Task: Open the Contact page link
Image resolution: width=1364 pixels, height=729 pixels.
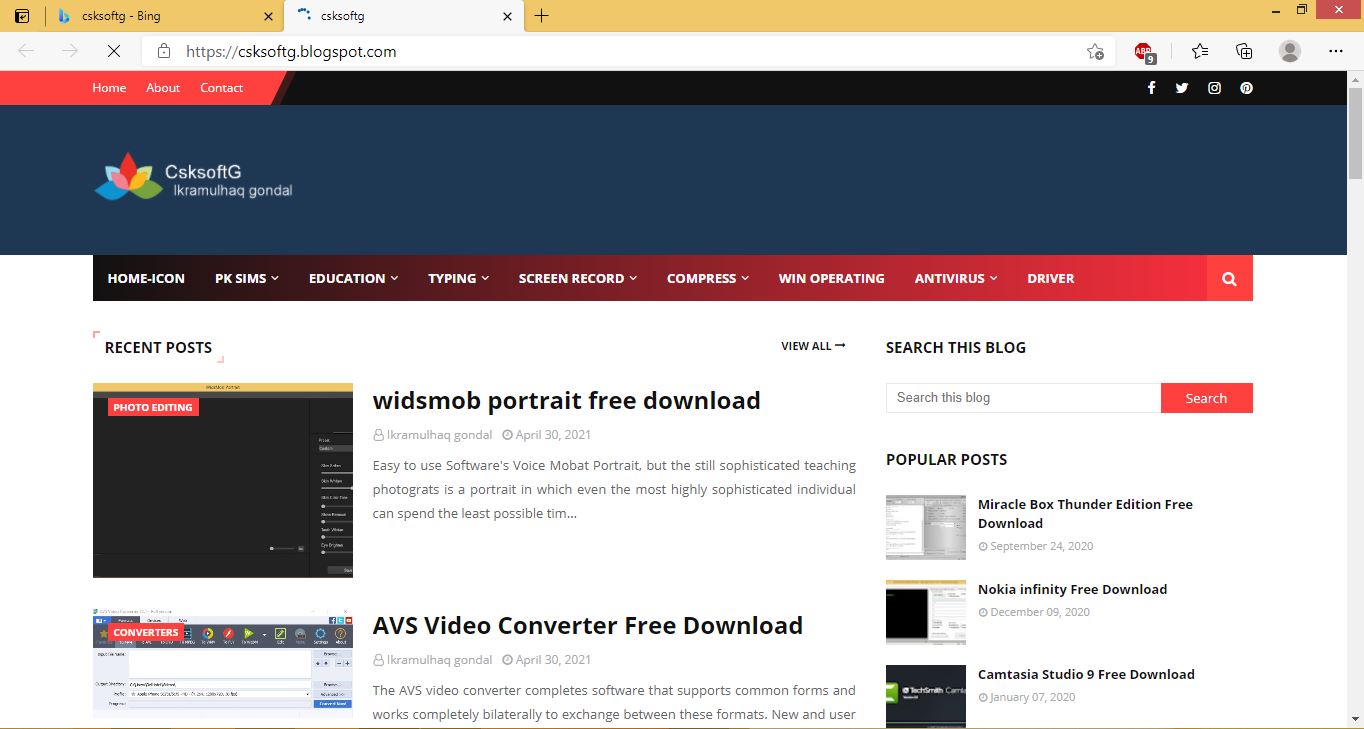Action: (221, 88)
